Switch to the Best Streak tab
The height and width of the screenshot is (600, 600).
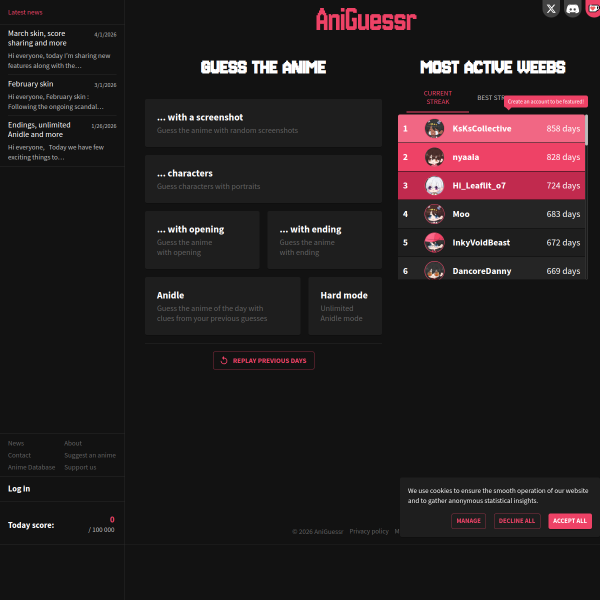490,98
